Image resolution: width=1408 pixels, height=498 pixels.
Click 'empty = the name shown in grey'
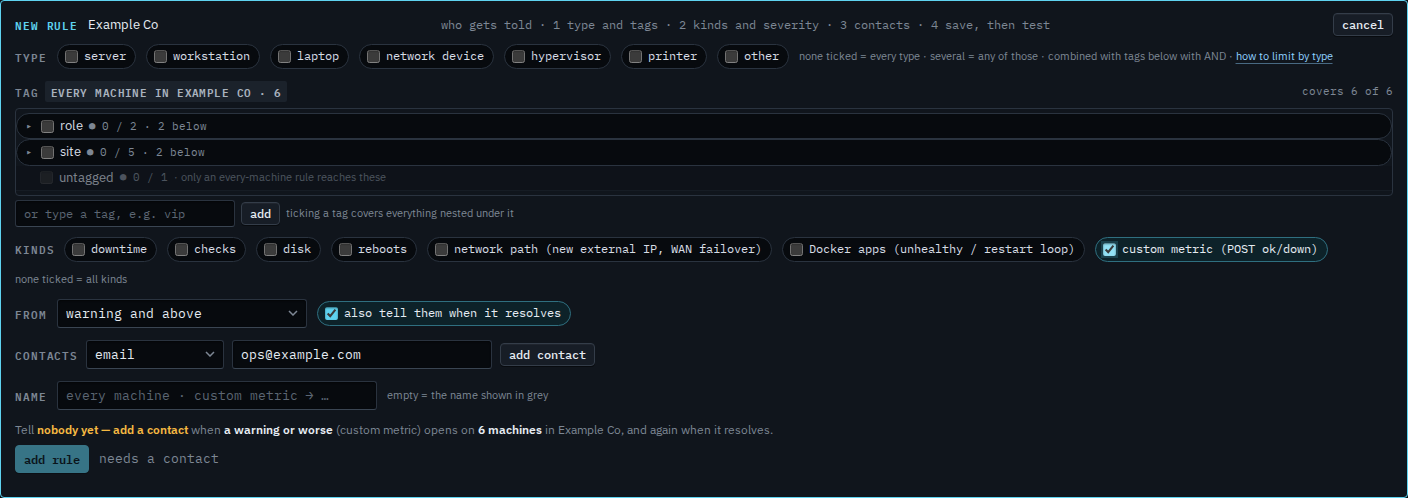pos(468,396)
